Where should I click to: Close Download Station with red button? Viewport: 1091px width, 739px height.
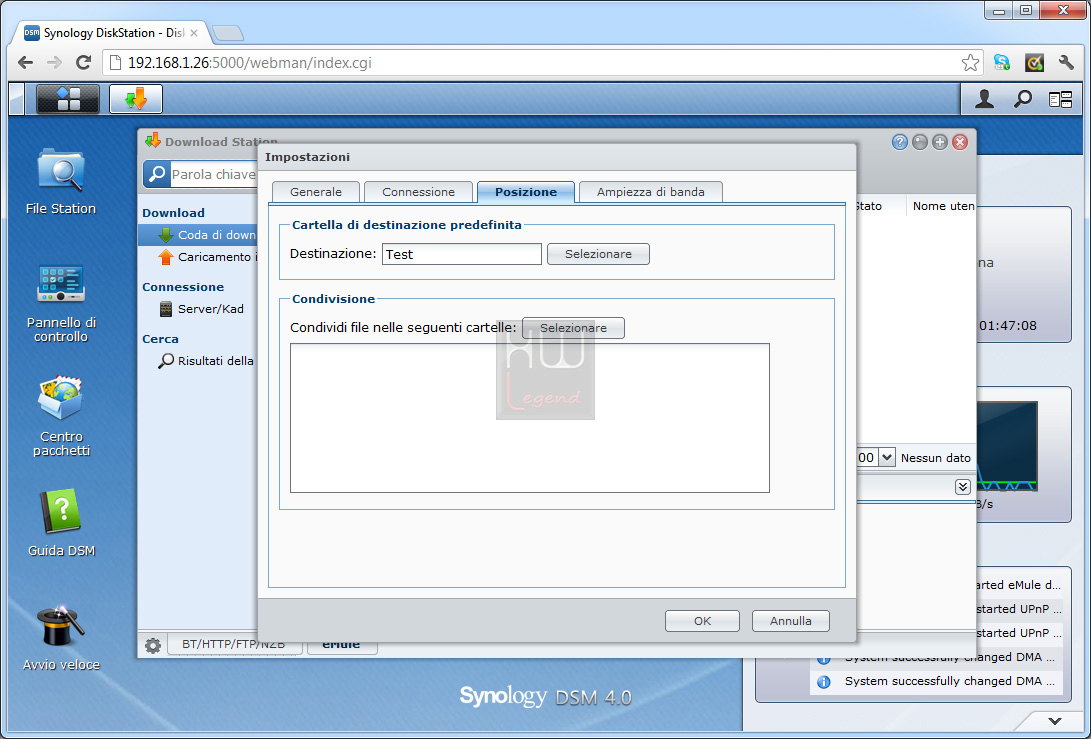pyautogui.click(x=960, y=142)
